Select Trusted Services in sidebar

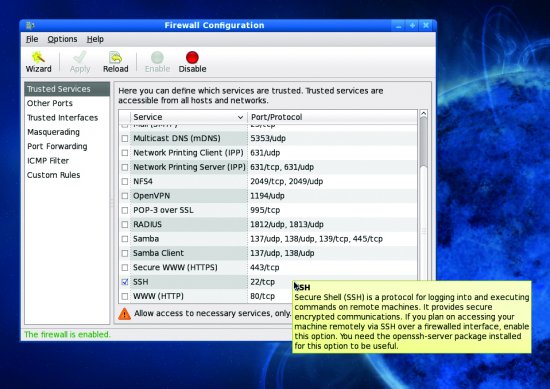click(x=67, y=89)
